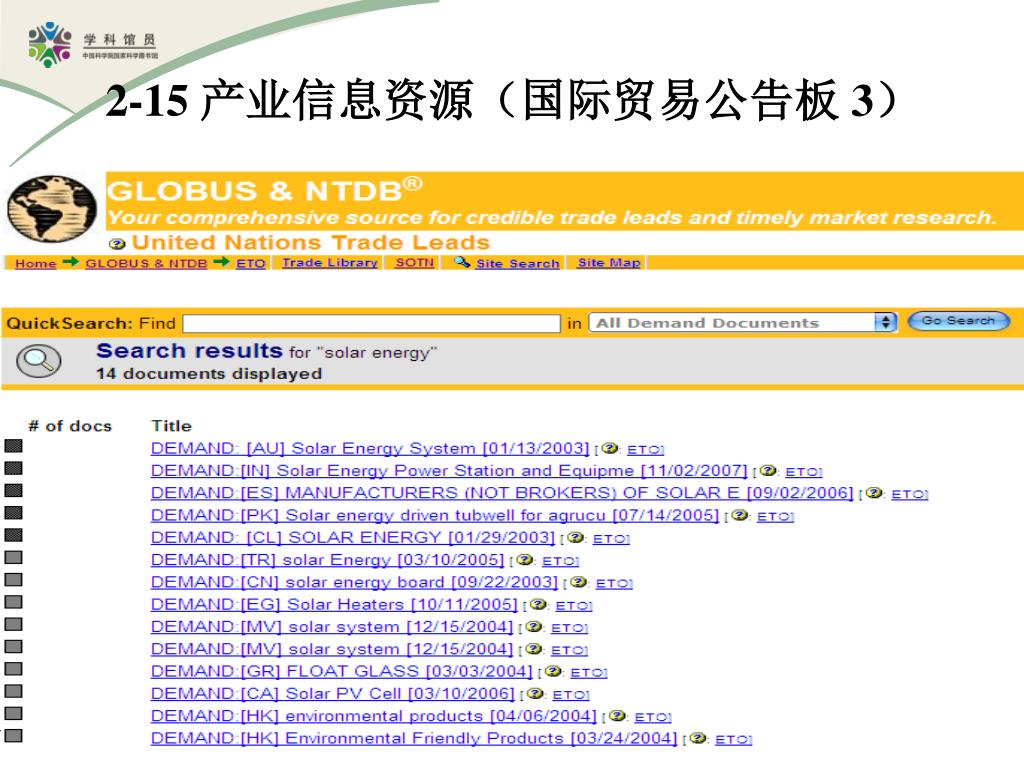Click ETO link on GR FLOAT GLASS row
The height and width of the screenshot is (768, 1024).
click(x=588, y=673)
